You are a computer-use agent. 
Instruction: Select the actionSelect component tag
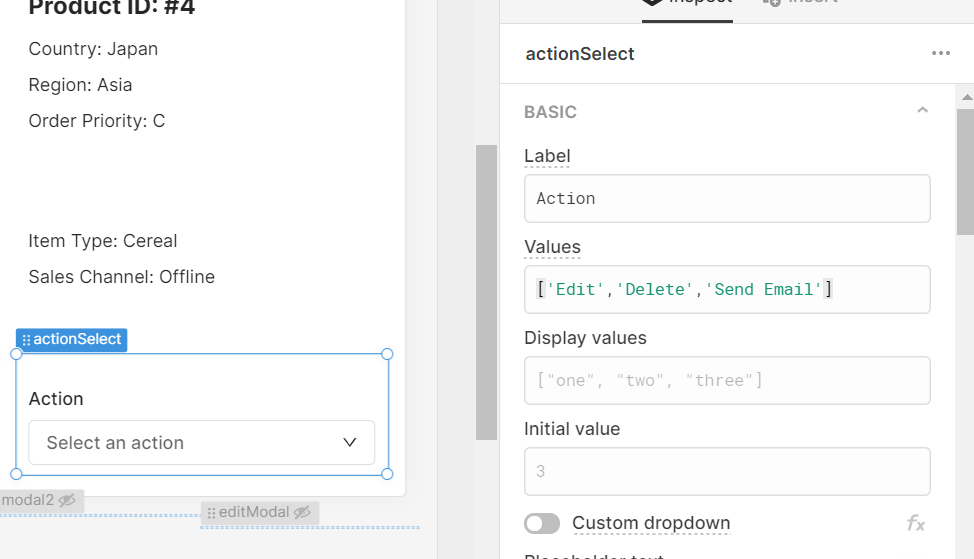point(71,340)
